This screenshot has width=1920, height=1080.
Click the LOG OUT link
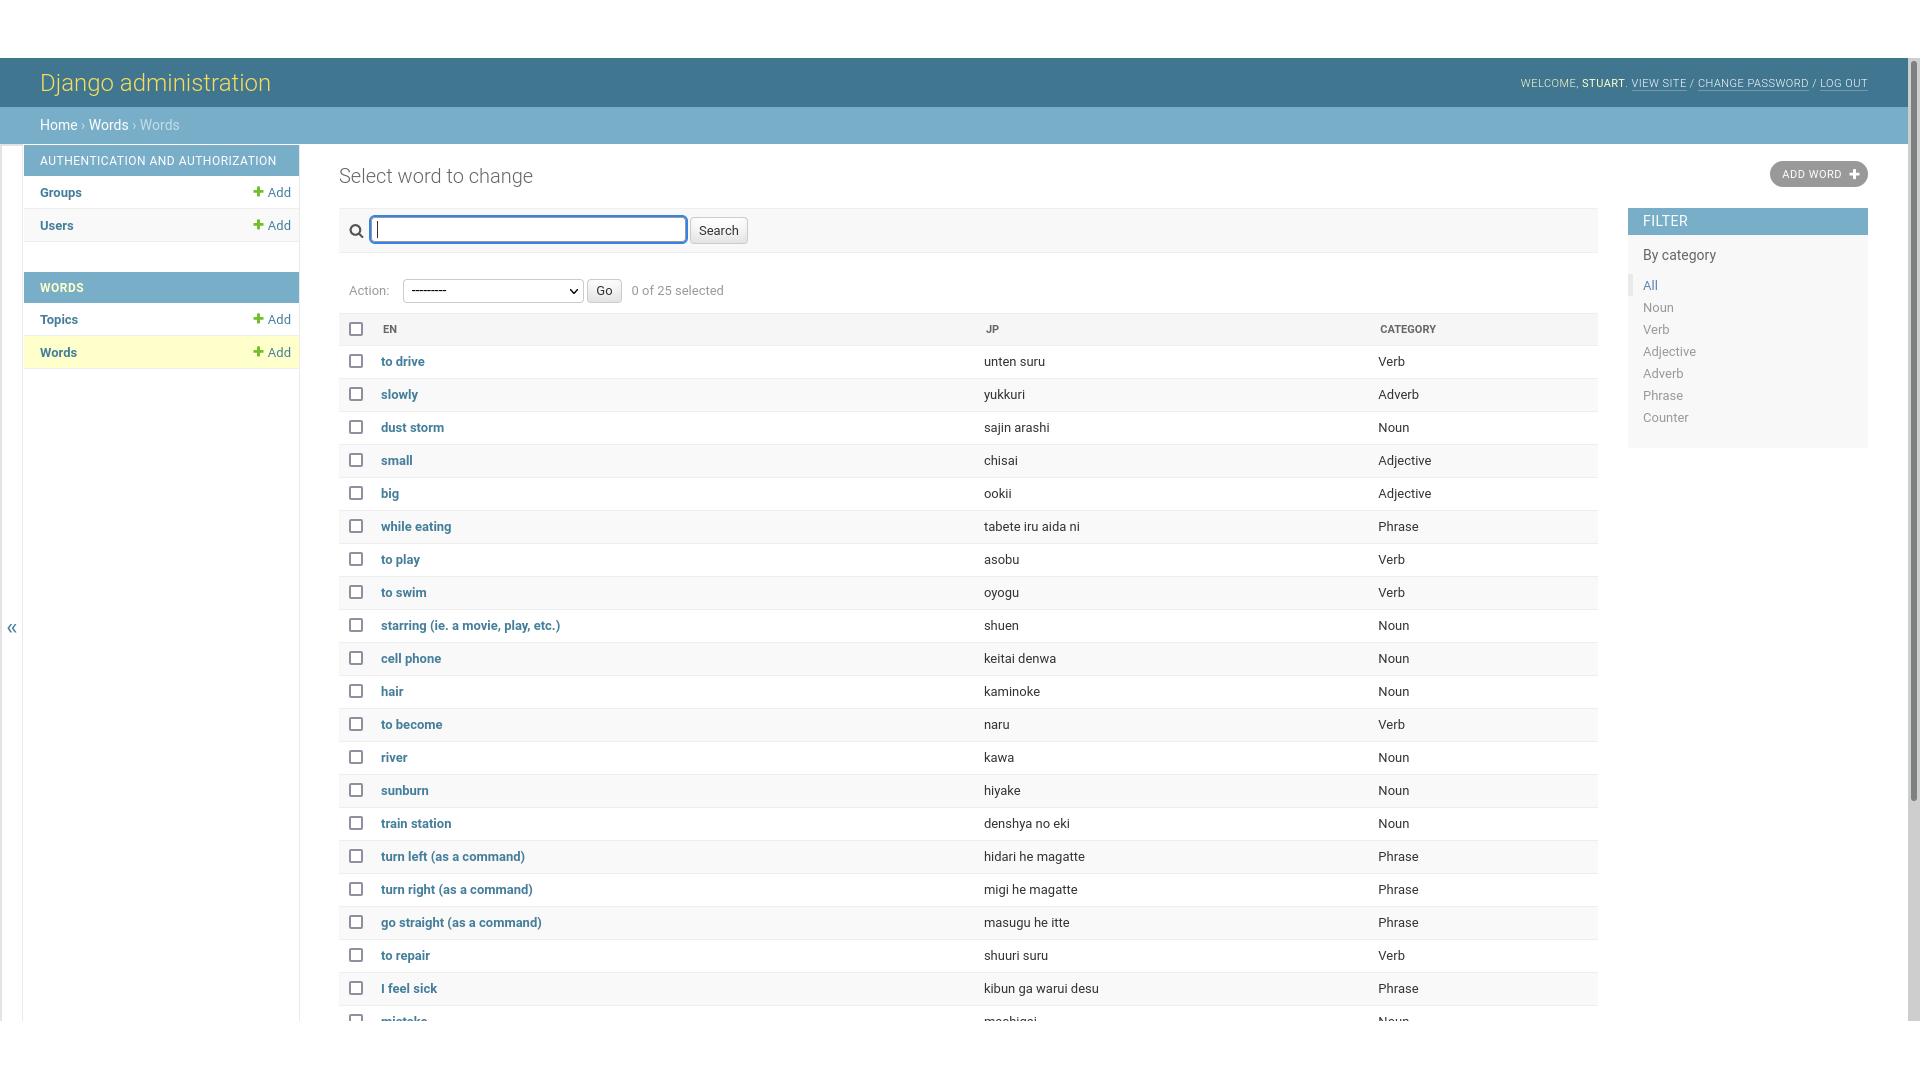point(1843,83)
